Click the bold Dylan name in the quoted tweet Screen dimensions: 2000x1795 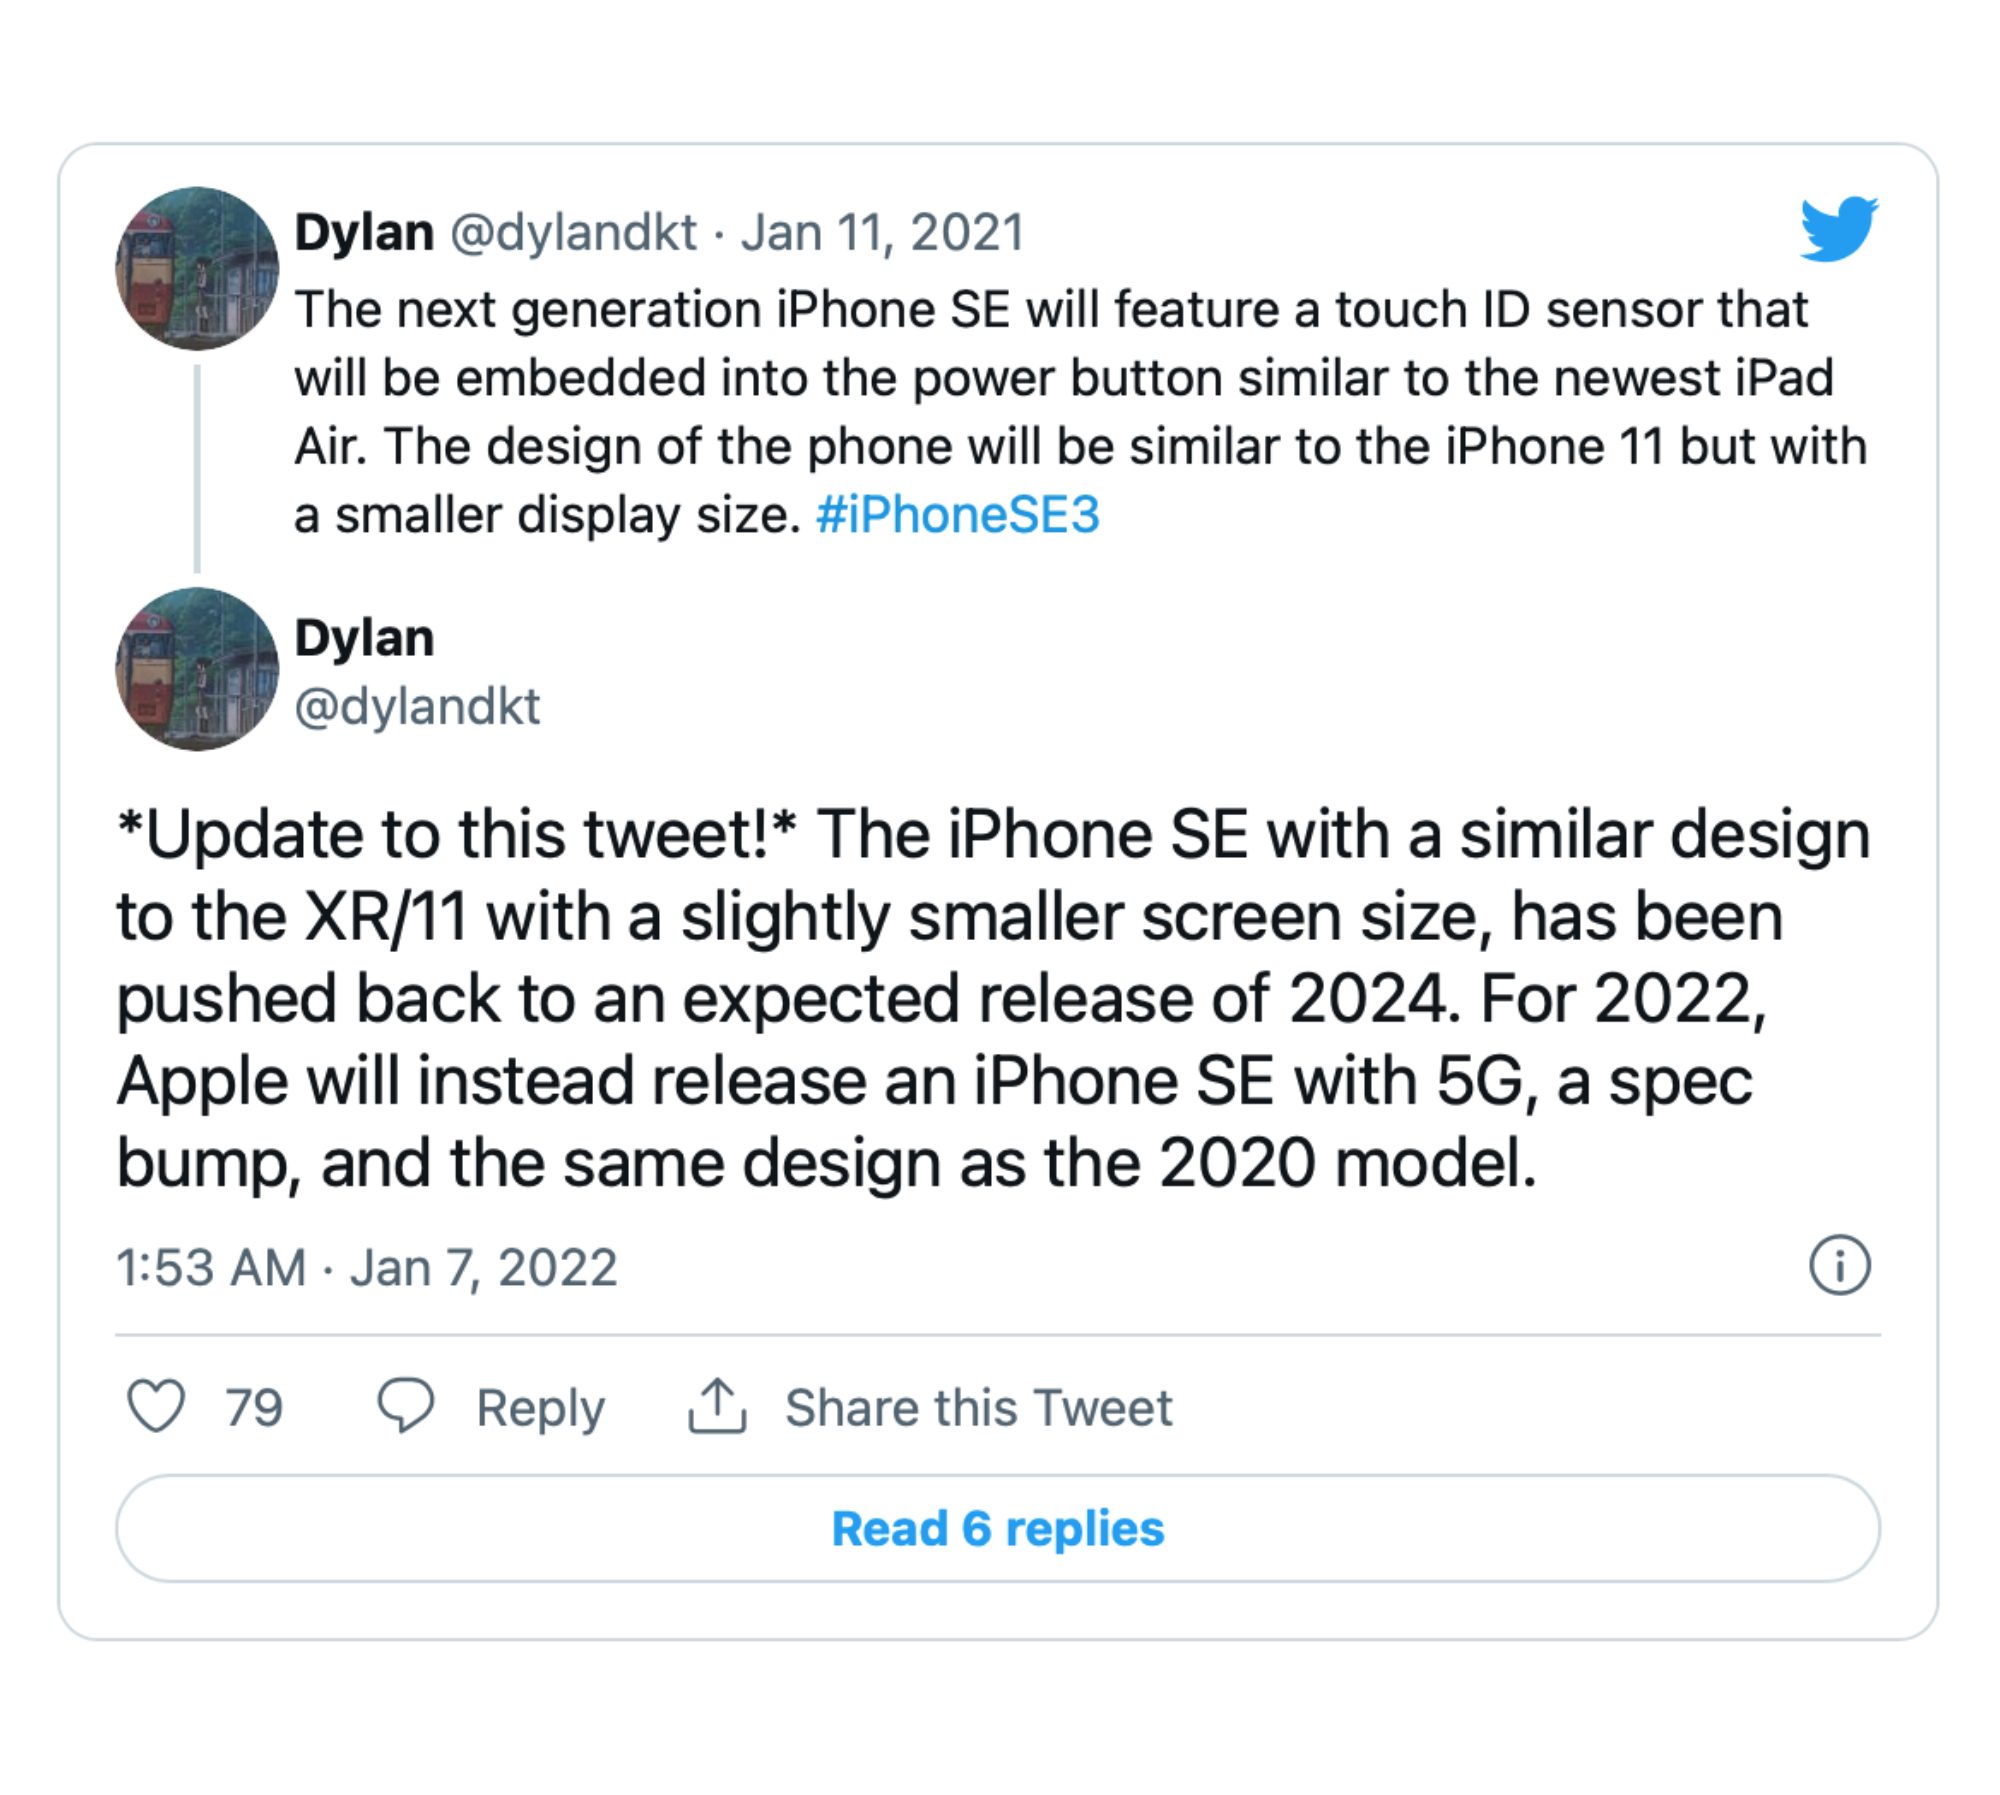click(x=364, y=233)
